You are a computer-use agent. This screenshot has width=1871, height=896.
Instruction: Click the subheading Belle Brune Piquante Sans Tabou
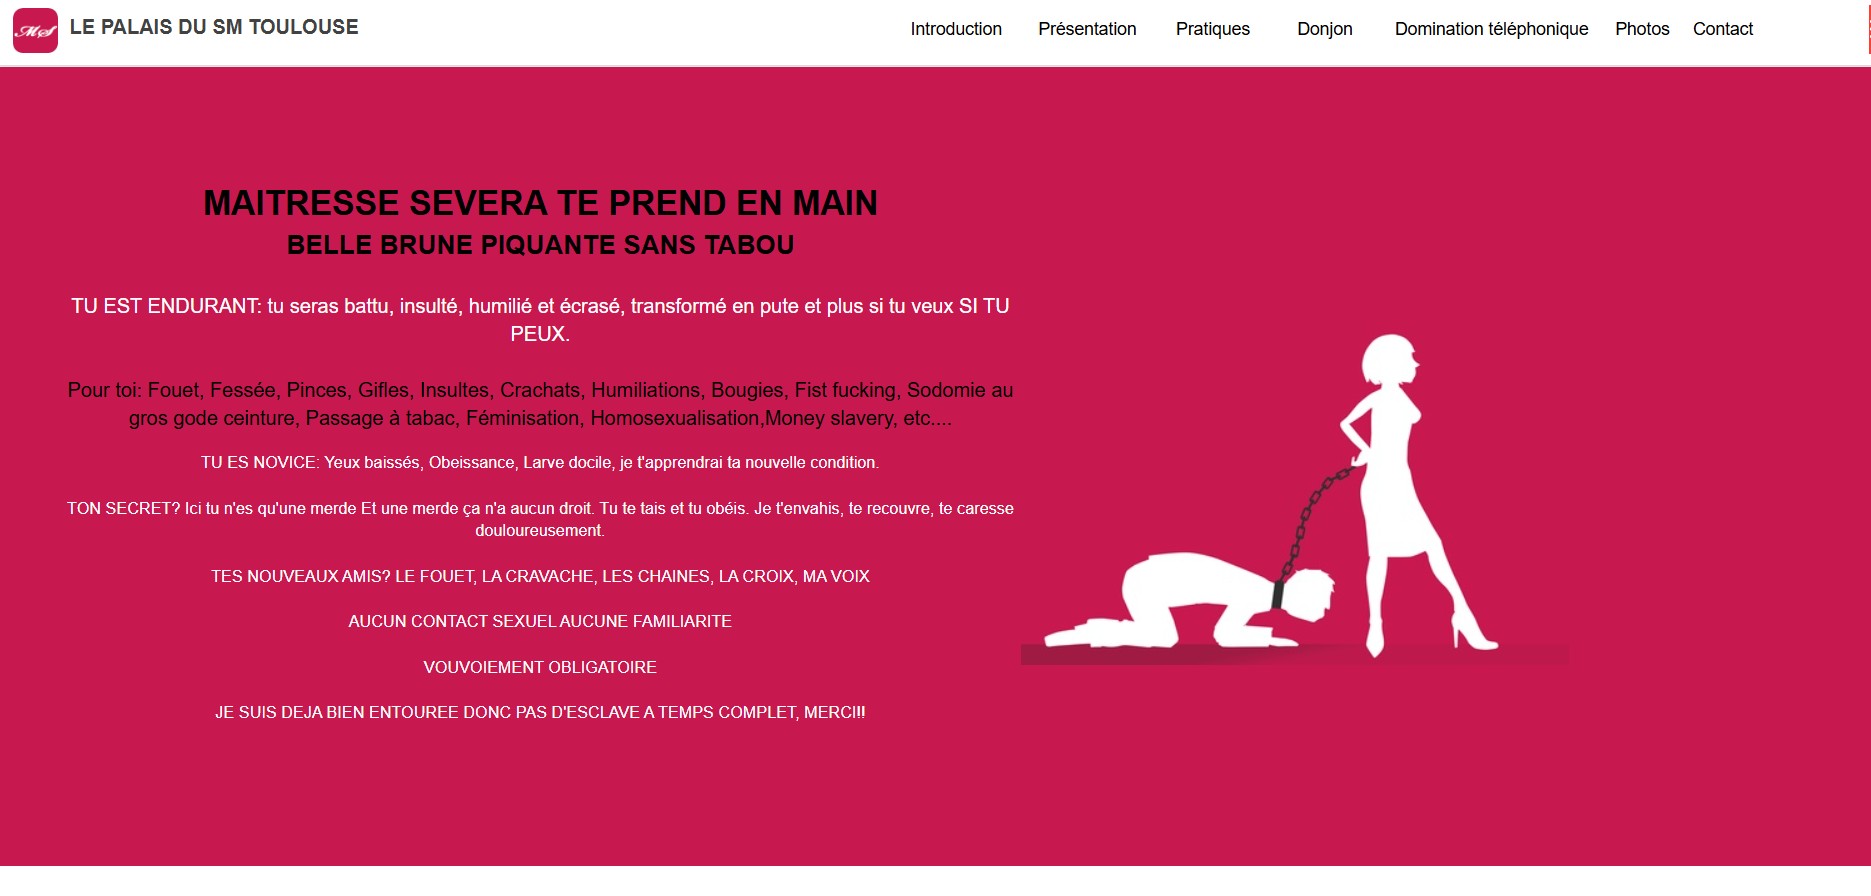click(540, 245)
